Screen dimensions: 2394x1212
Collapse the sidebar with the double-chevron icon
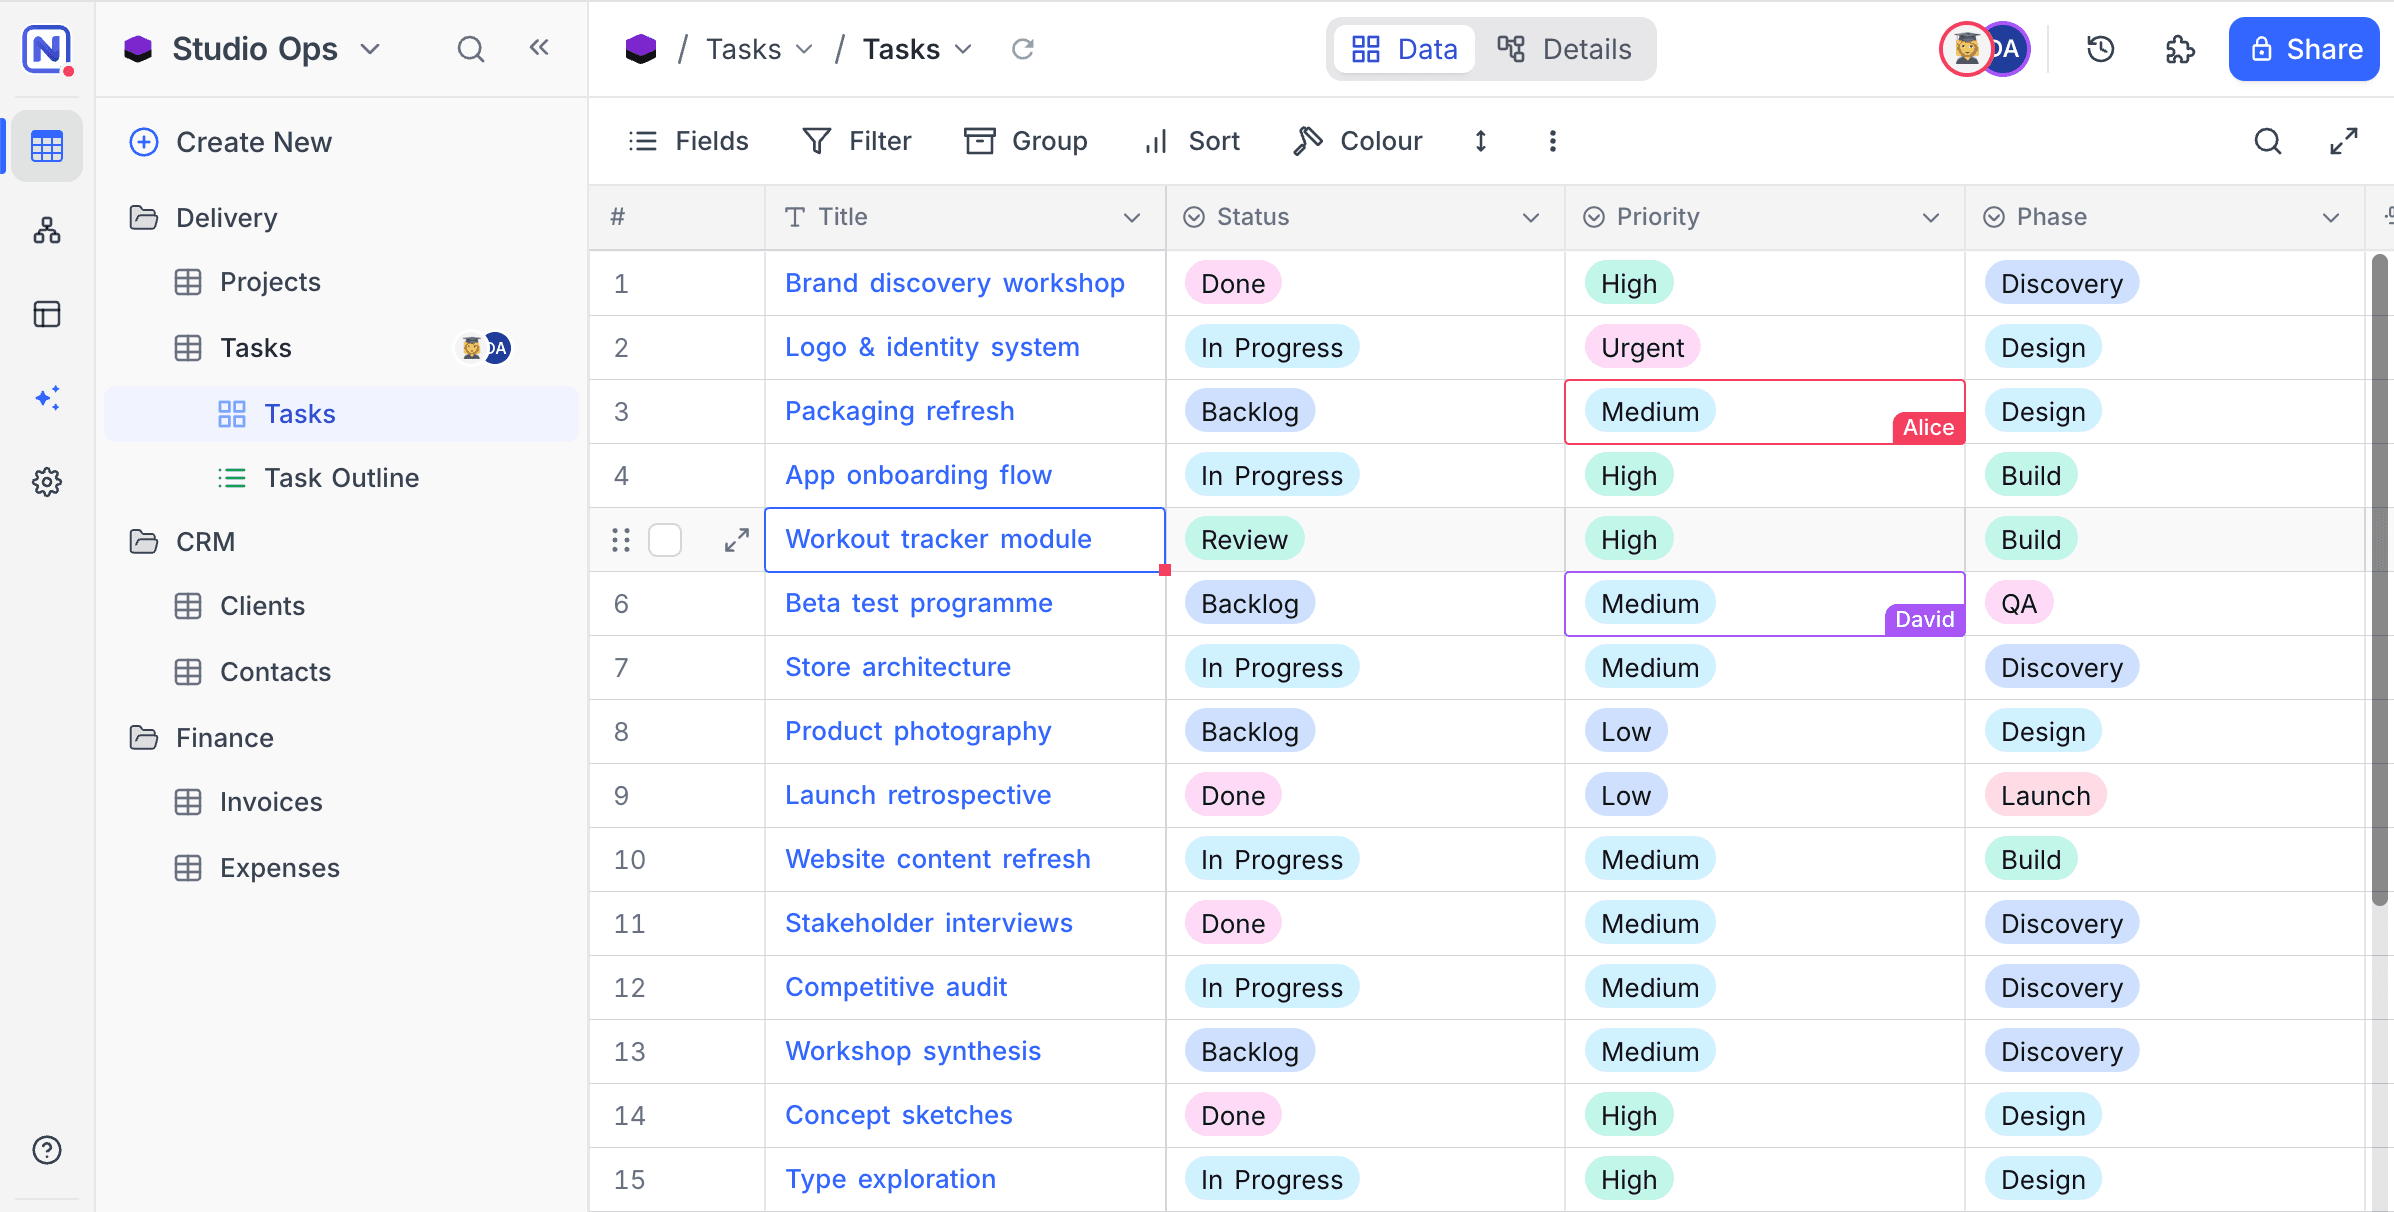point(539,47)
